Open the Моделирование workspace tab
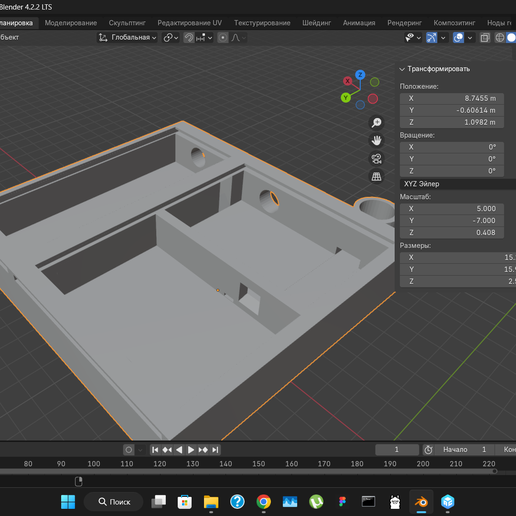 [x=71, y=23]
